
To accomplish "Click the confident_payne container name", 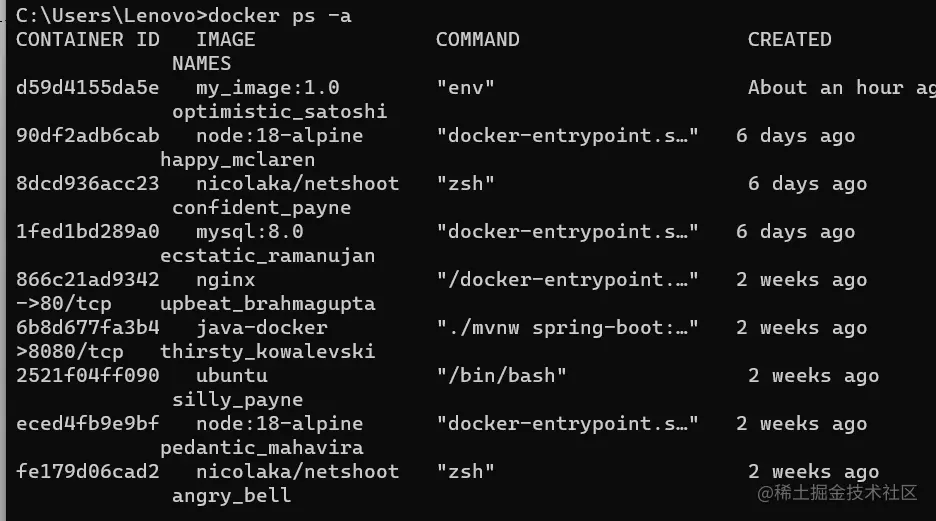I will [261, 208].
